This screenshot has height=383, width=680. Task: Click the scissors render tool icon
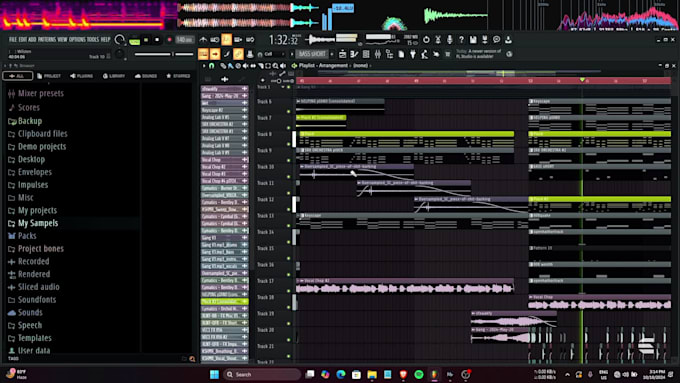(x=438, y=40)
